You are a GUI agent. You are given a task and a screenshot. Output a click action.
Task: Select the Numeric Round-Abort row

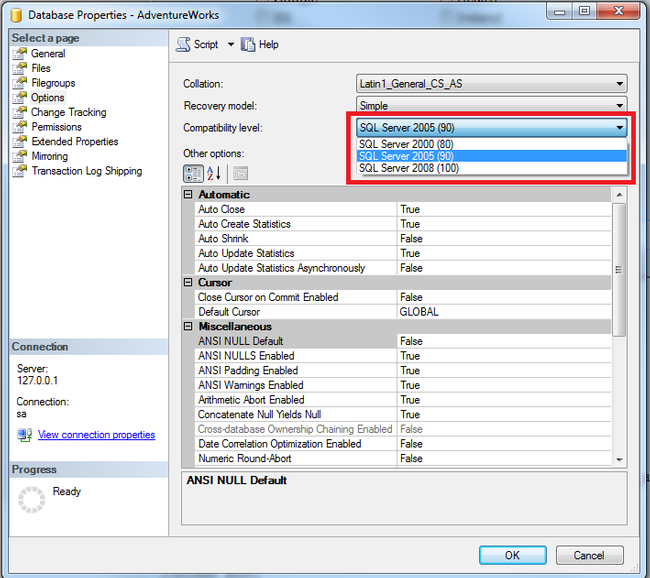(x=403, y=459)
